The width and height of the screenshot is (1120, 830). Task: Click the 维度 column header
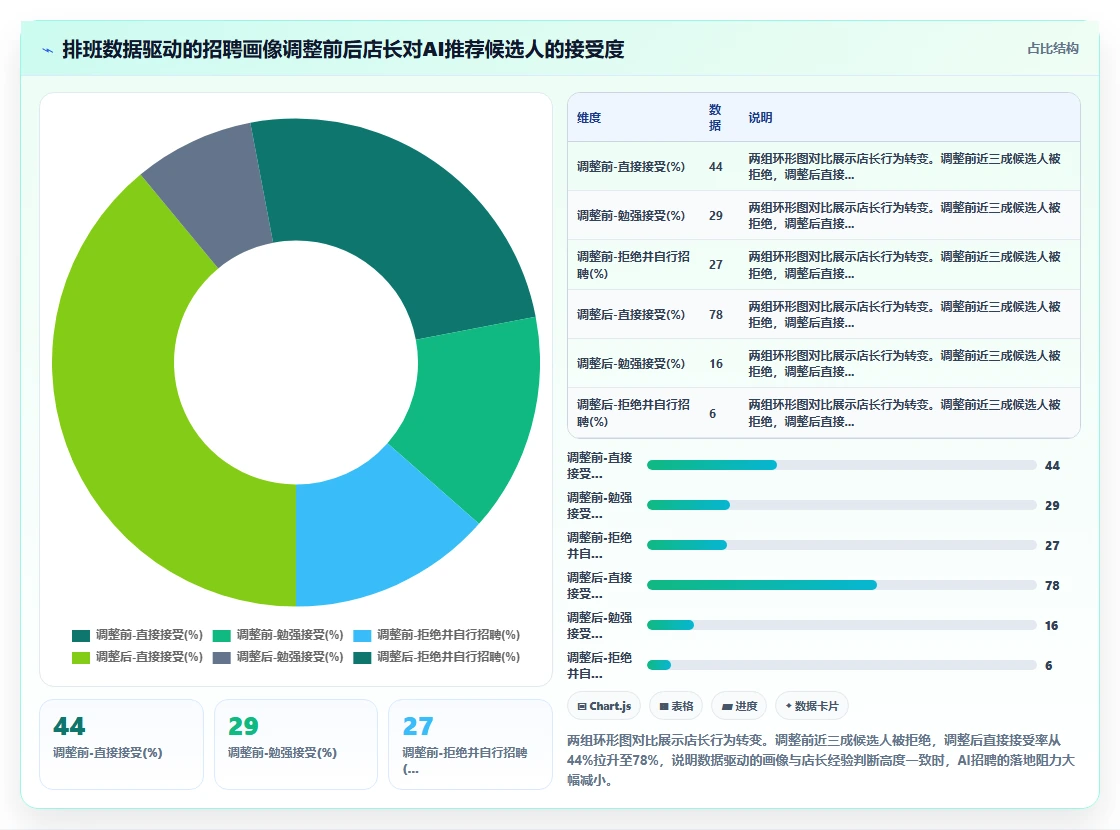coord(589,118)
